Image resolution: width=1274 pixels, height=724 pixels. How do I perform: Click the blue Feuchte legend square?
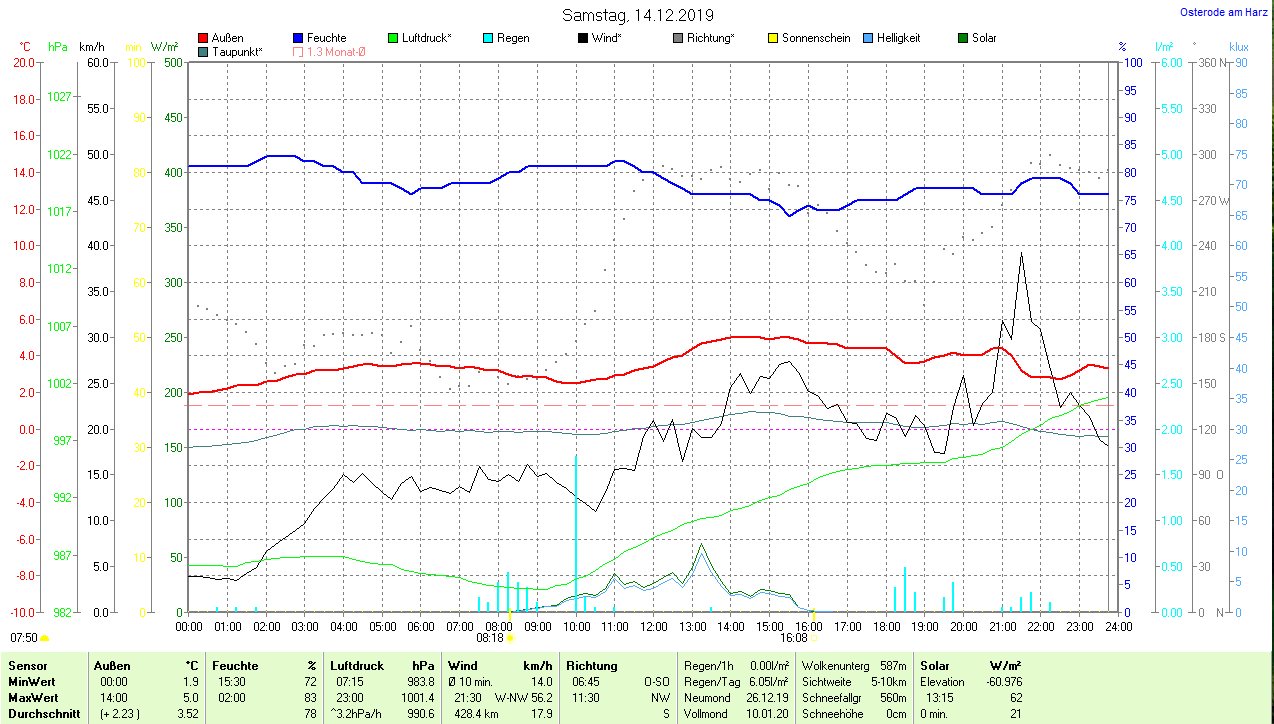(298, 38)
